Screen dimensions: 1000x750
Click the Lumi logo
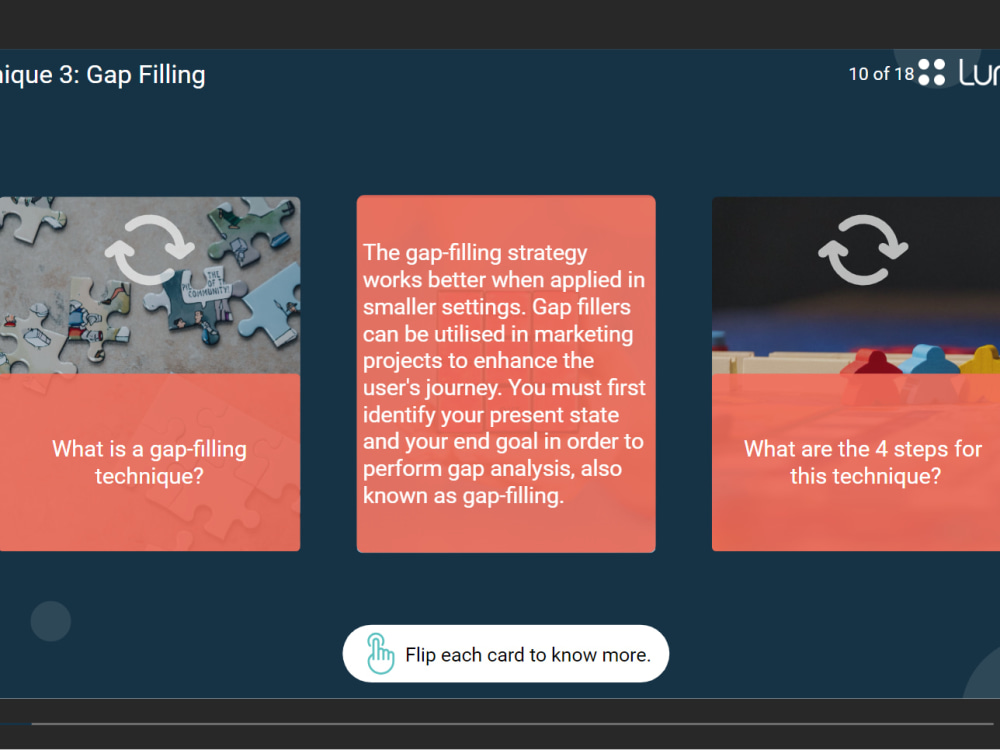[x=978, y=72]
